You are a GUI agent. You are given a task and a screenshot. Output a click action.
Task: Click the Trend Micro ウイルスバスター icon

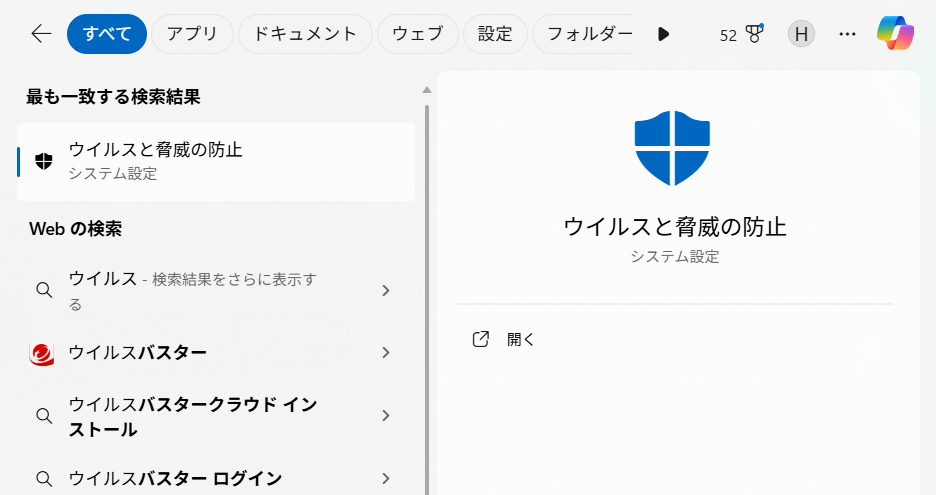(x=42, y=353)
